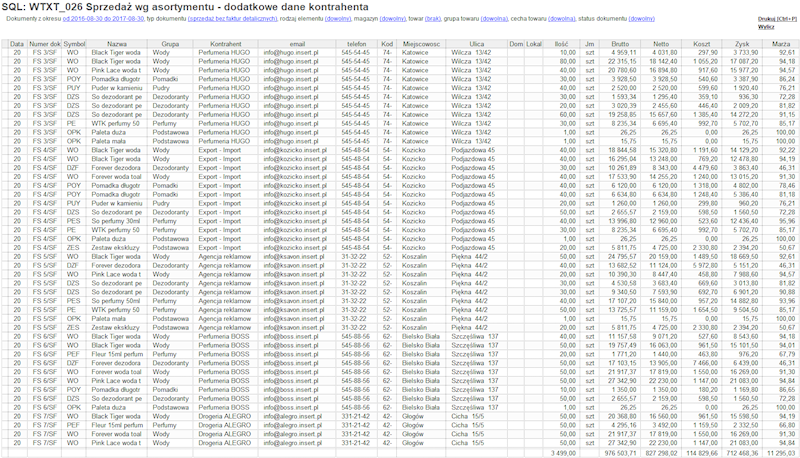The height and width of the screenshot is (458, 800).
Task: Select brutto value '10 261,89'
Action: [622, 168]
